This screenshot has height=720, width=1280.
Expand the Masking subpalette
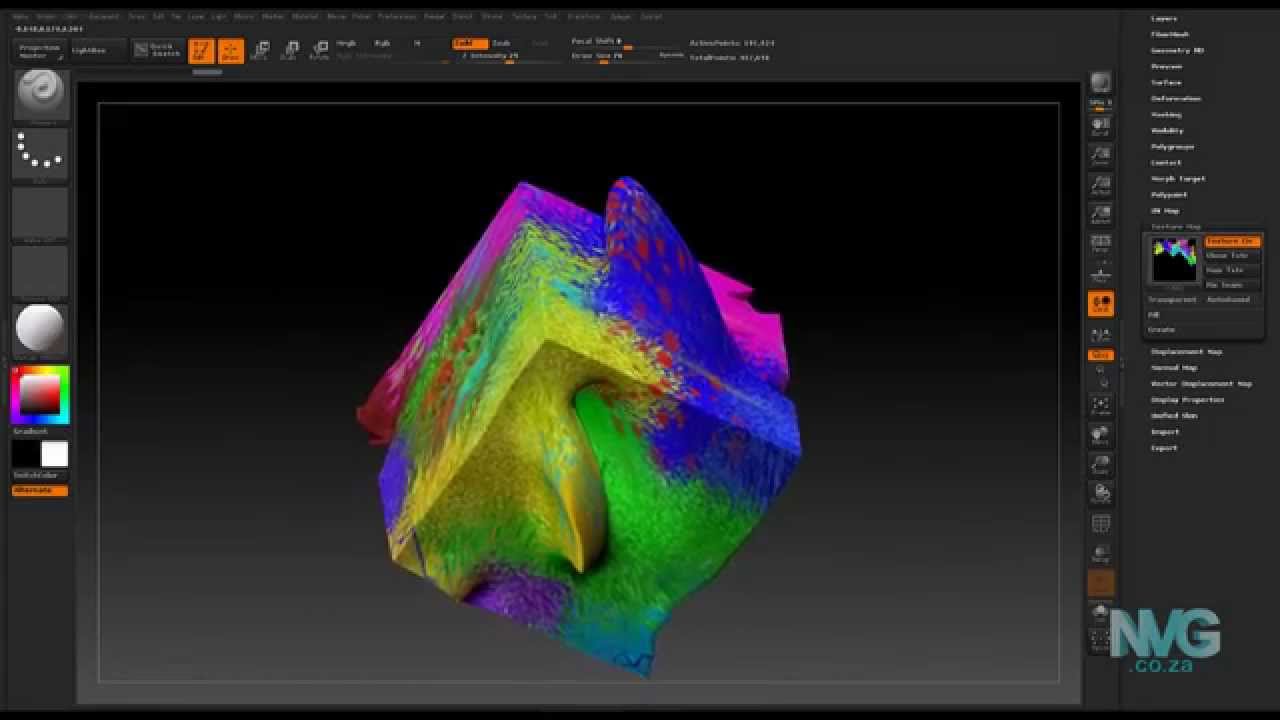[1166, 115]
